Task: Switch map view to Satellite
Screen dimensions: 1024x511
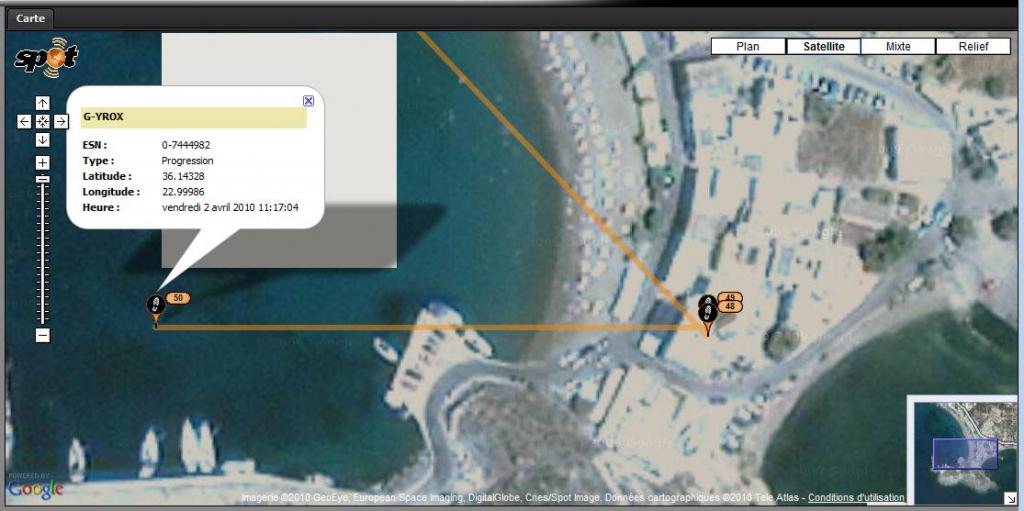Action: pyautogui.click(x=824, y=46)
